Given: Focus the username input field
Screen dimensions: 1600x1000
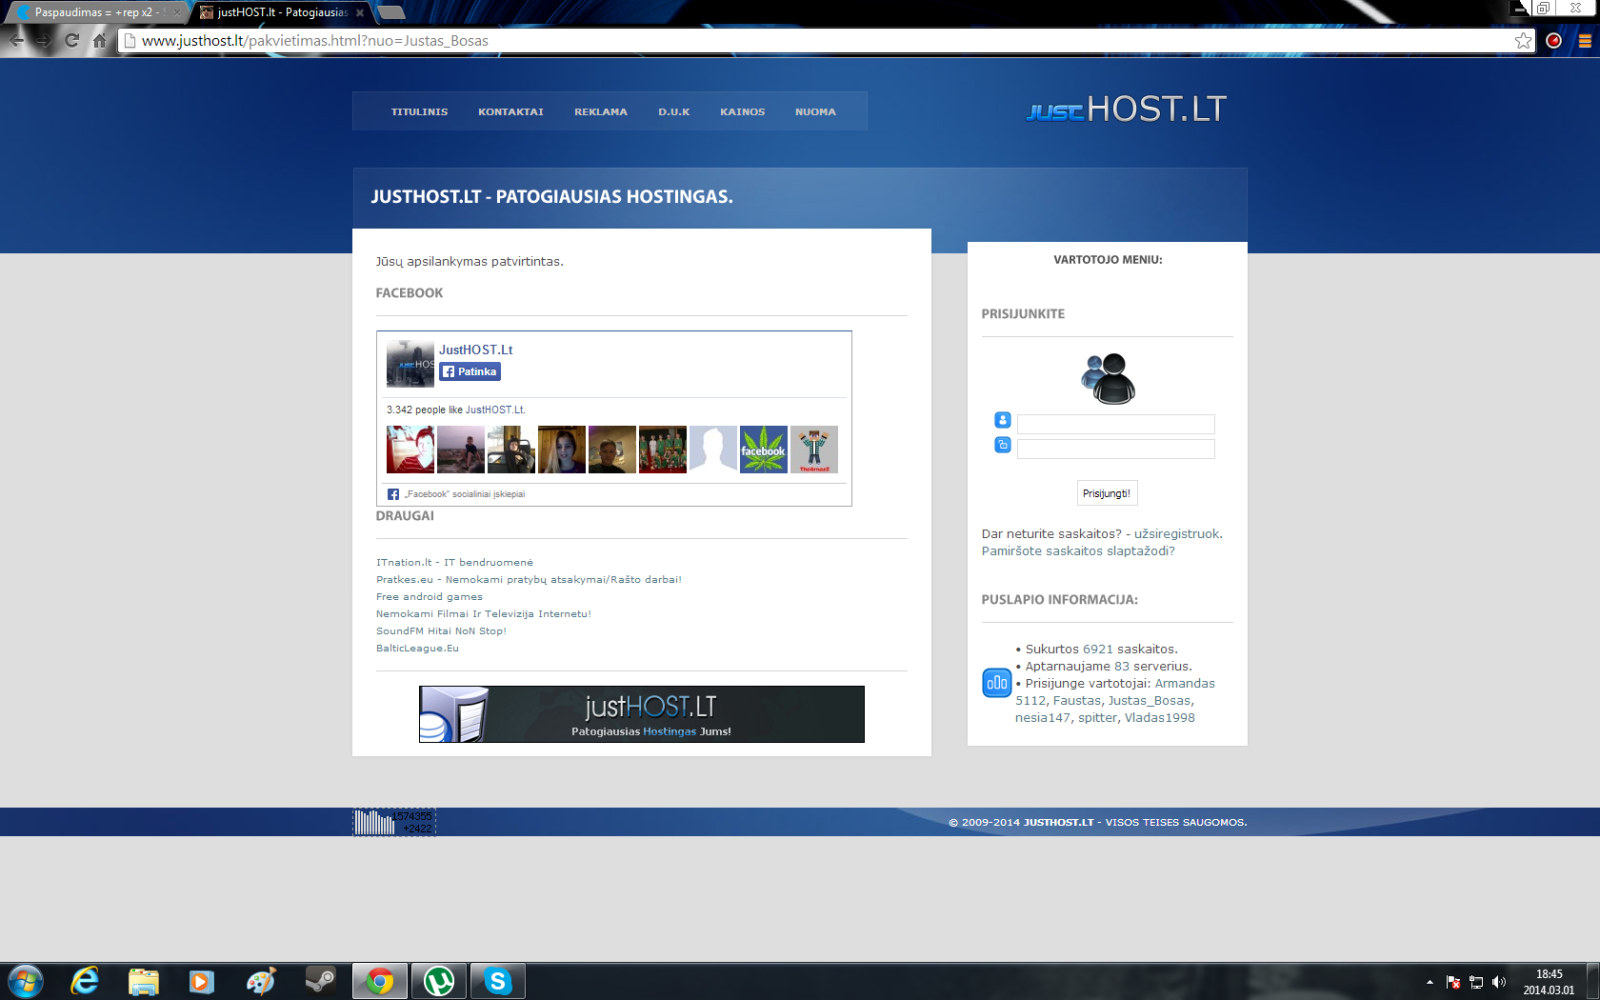Looking at the screenshot, I should pos(1116,424).
